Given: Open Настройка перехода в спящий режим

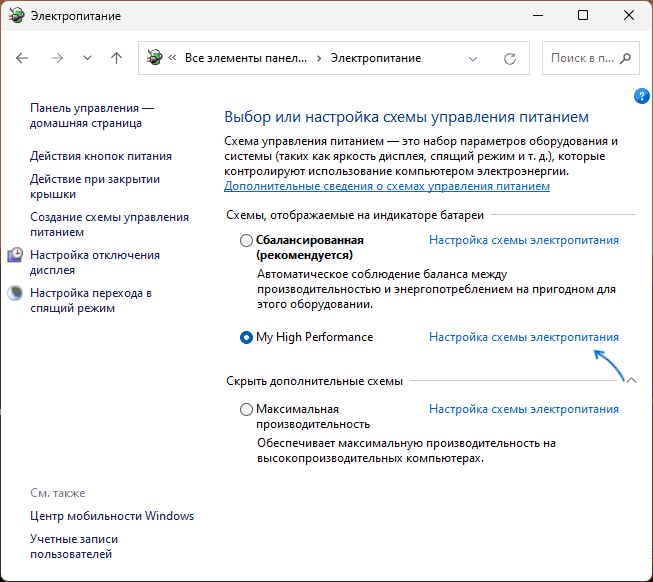Looking at the screenshot, I should pos(91,301).
